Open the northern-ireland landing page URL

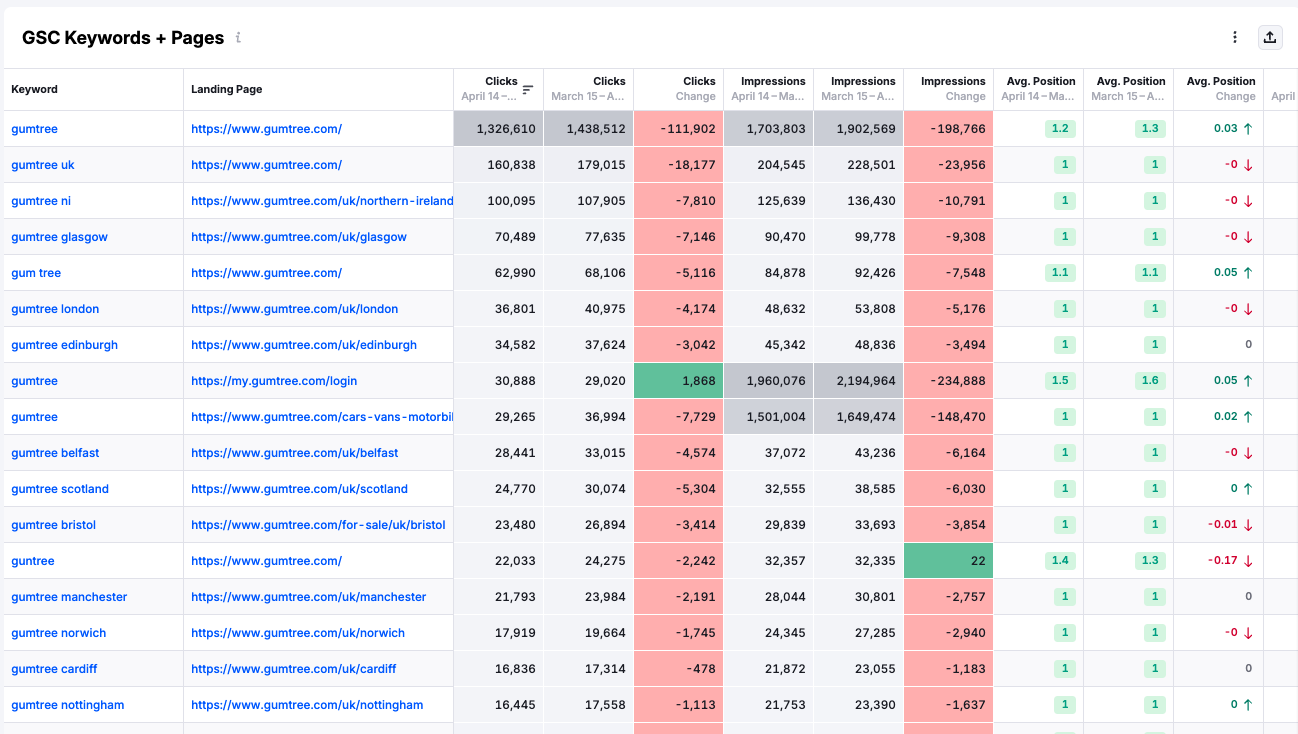coord(322,201)
